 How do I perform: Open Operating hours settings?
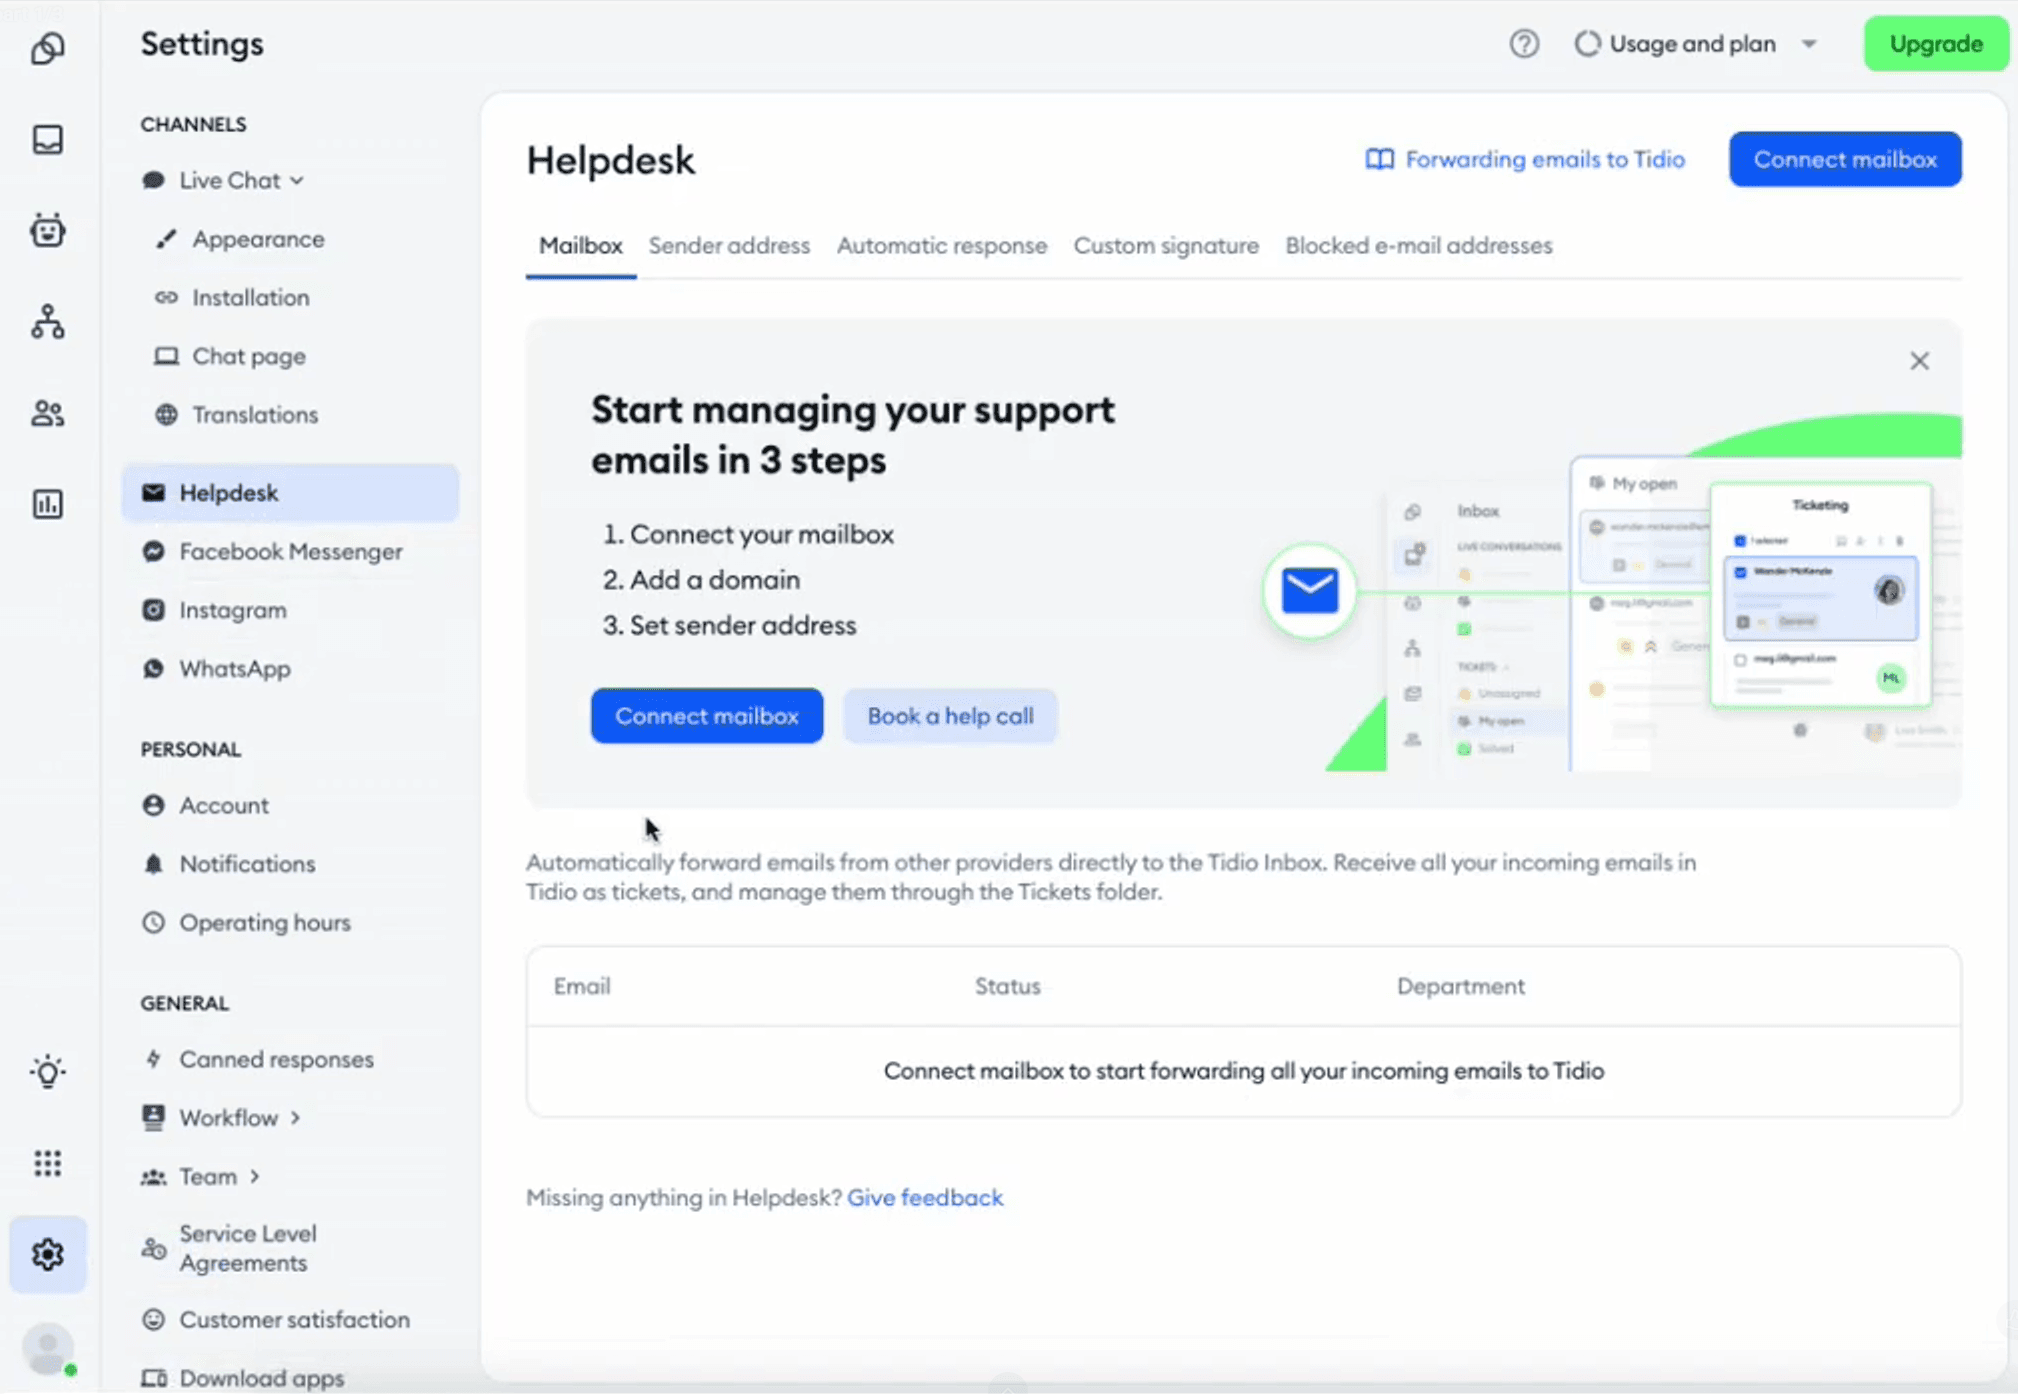click(x=246, y=922)
